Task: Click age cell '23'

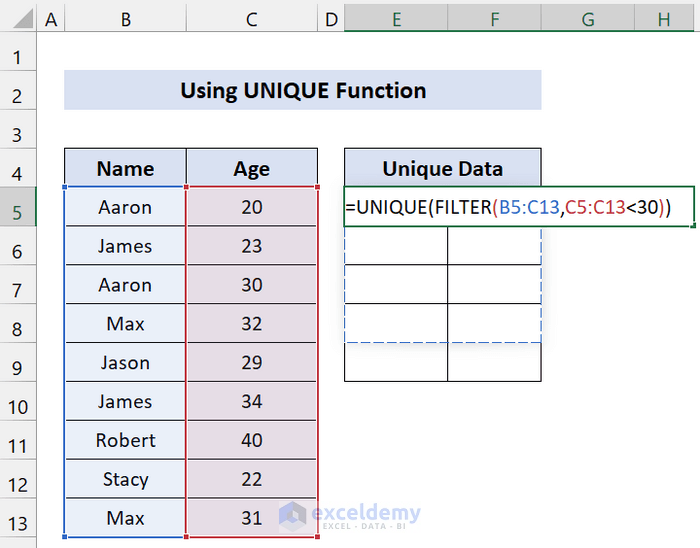Action: click(252, 246)
